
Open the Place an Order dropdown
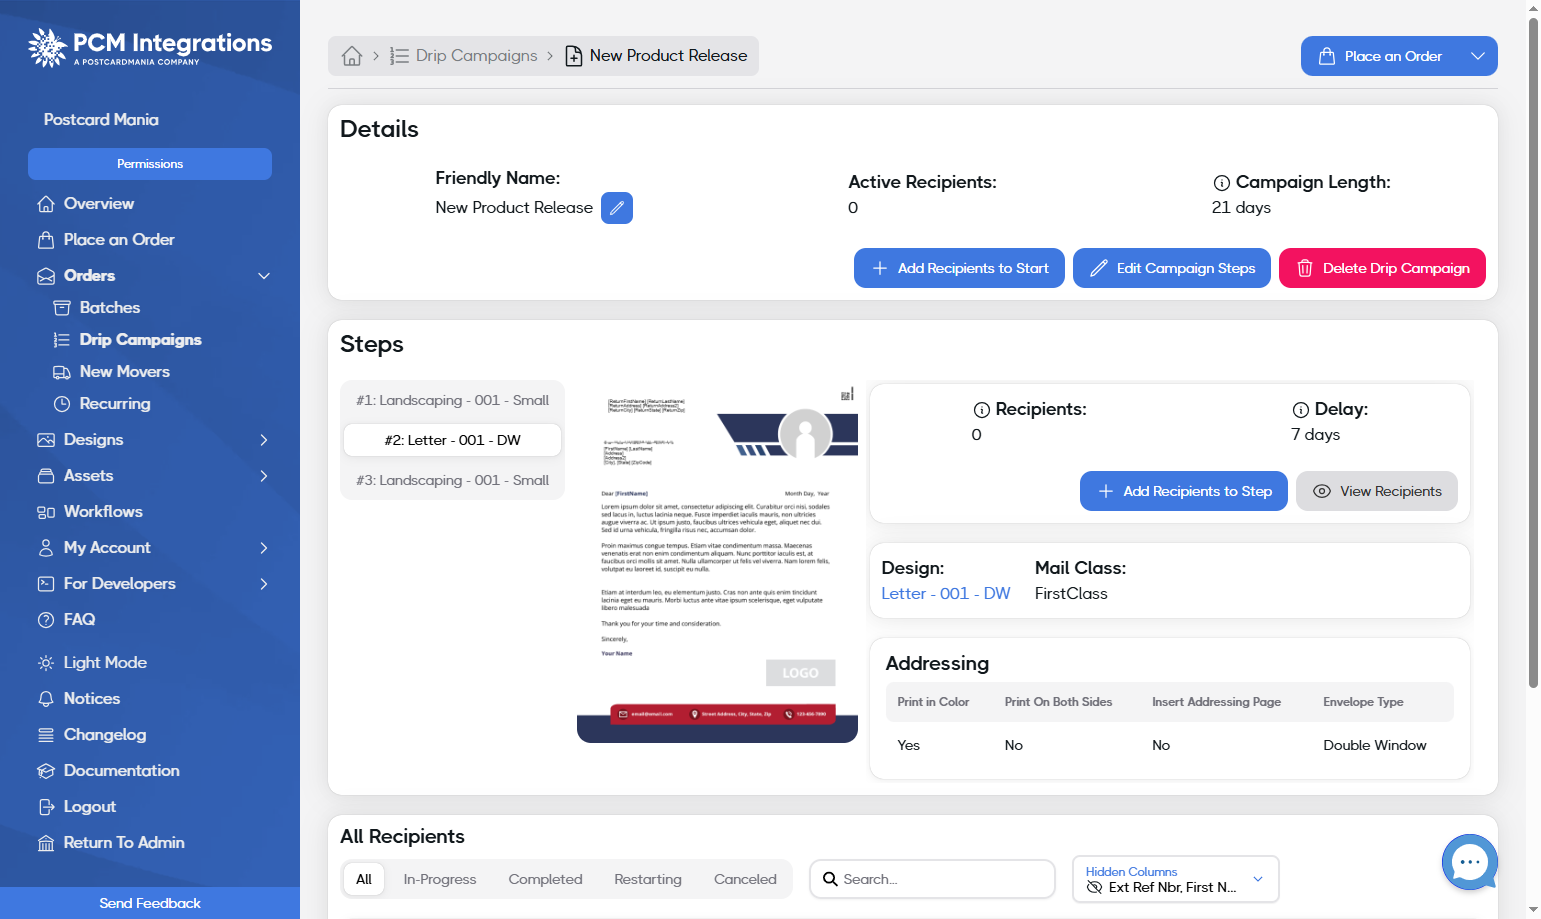(x=1477, y=56)
